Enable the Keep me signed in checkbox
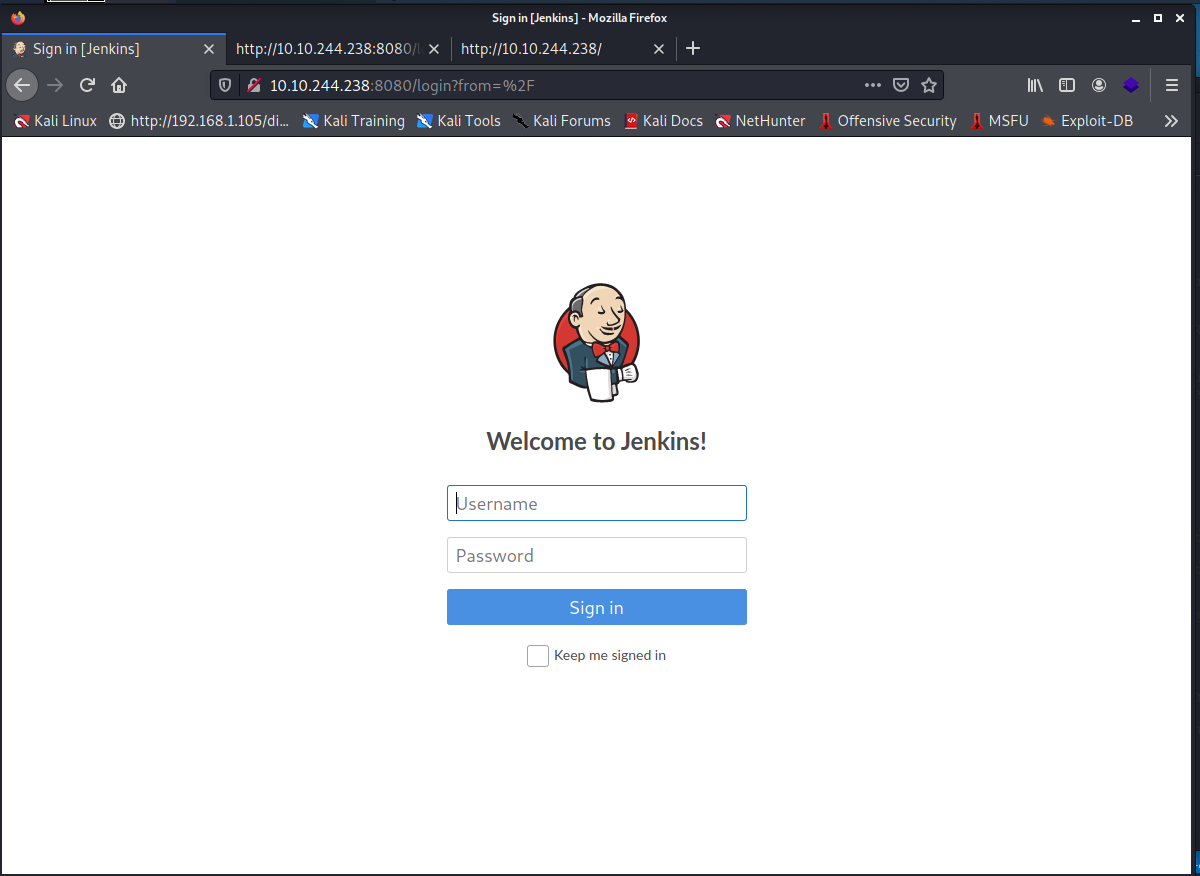Image resolution: width=1200 pixels, height=876 pixels. pyautogui.click(x=538, y=656)
